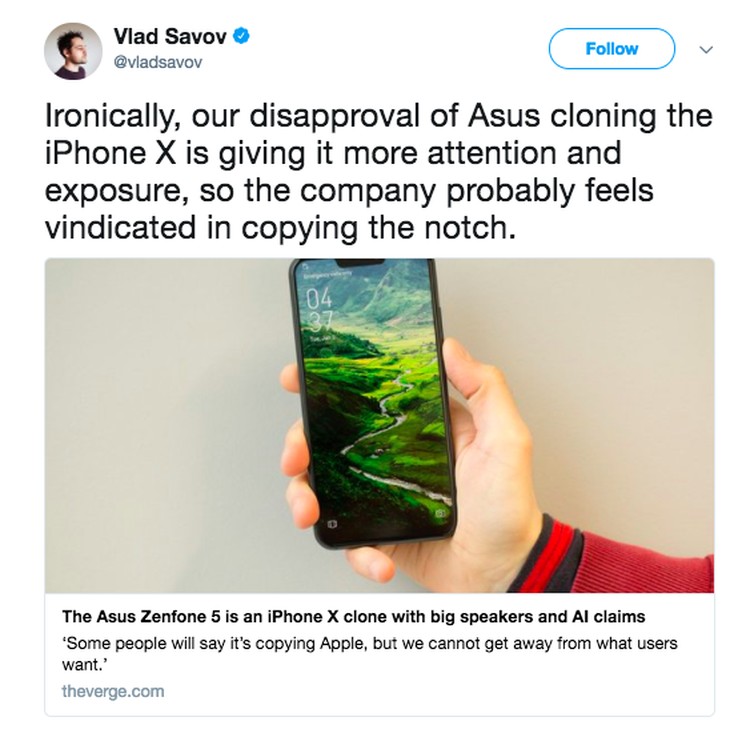750x733 pixels.
Task: Click the words "iPhone X" in tweet text
Action: 110,153
